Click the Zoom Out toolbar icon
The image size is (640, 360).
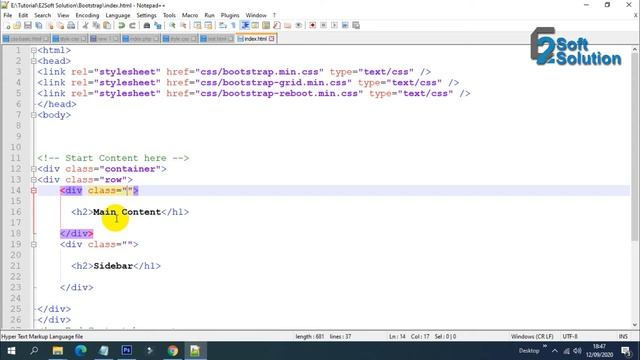[x=183, y=25]
